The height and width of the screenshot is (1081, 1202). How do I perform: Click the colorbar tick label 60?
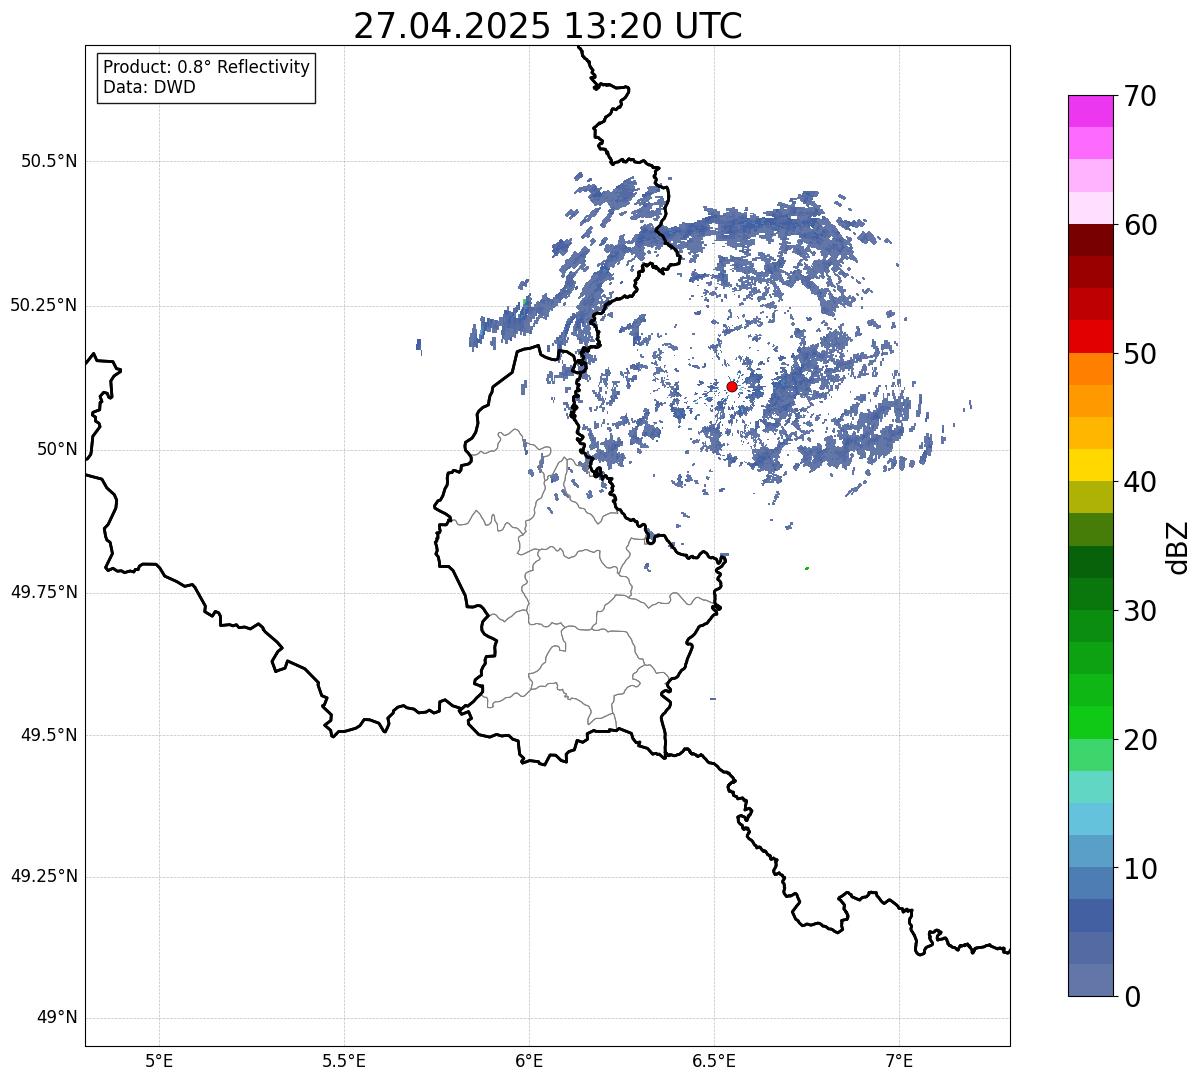pos(1140,225)
